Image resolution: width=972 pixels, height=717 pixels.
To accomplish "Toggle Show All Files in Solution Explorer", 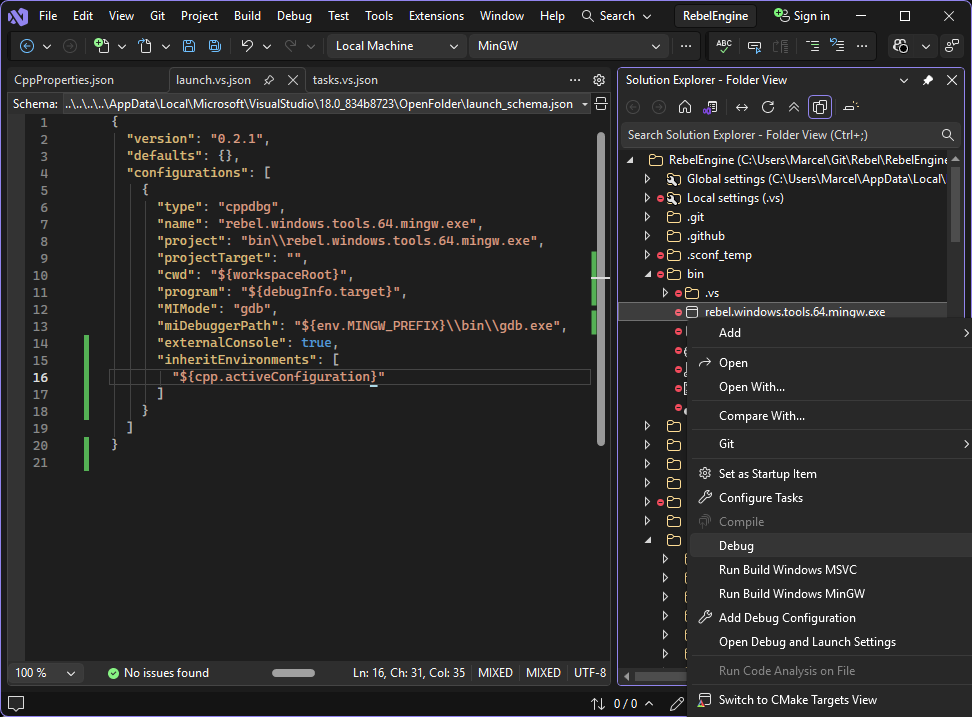I will 820,107.
